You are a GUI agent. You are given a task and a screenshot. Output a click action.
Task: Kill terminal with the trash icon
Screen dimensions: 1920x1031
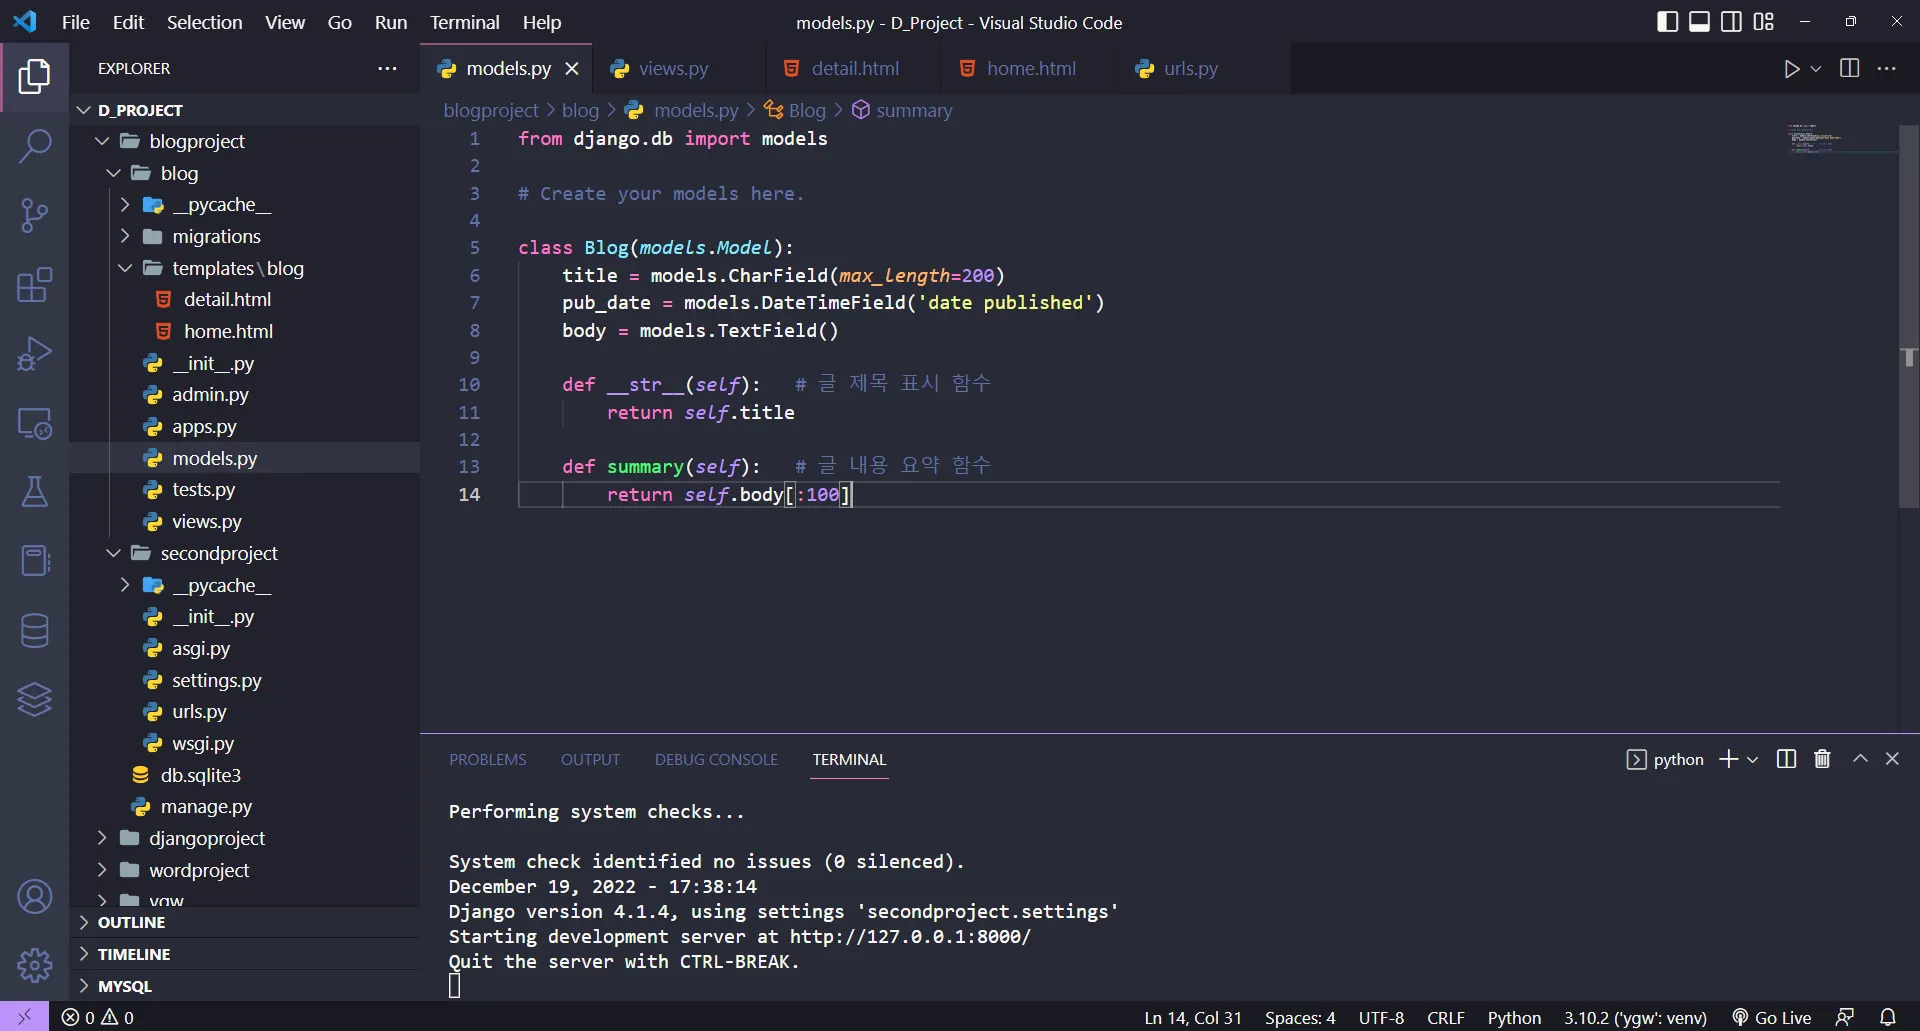pos(1822,759)
